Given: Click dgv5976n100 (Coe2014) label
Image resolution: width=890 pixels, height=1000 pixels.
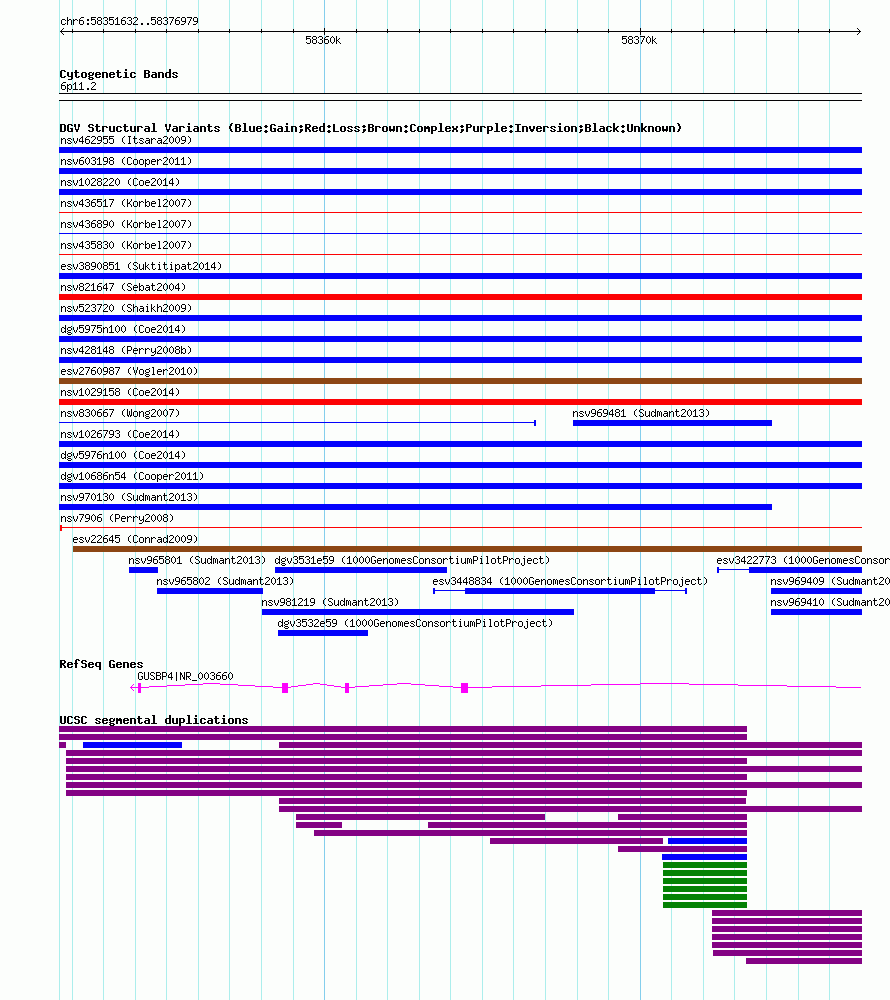Looking at the screenshot, I should 123,455.
